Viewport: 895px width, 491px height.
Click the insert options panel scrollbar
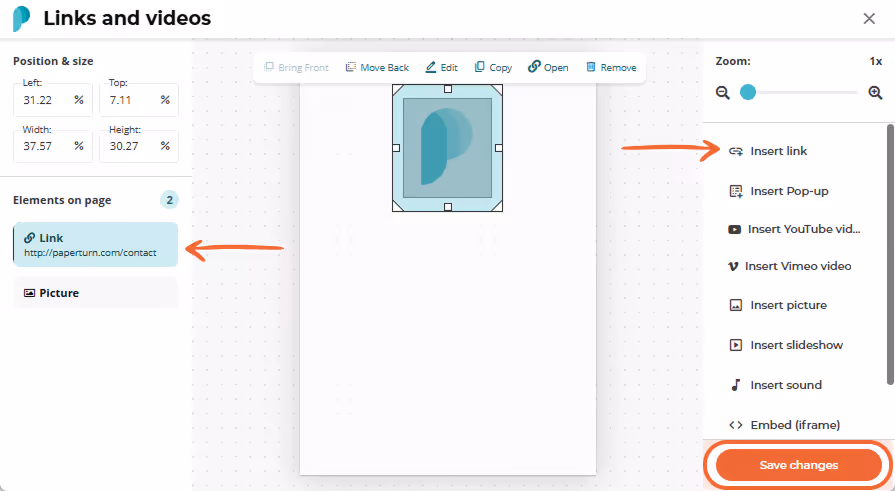(890, 255)
